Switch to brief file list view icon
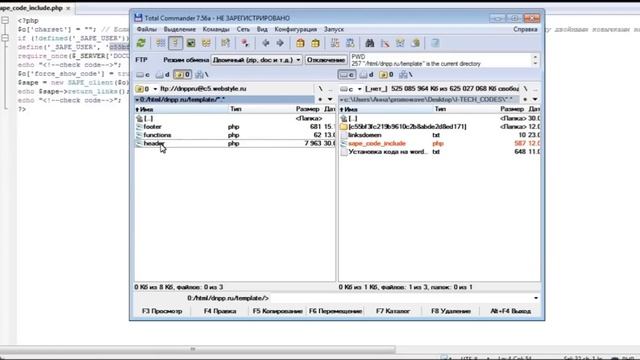Screen dimensions: 640x360 [x=160, y=43]
